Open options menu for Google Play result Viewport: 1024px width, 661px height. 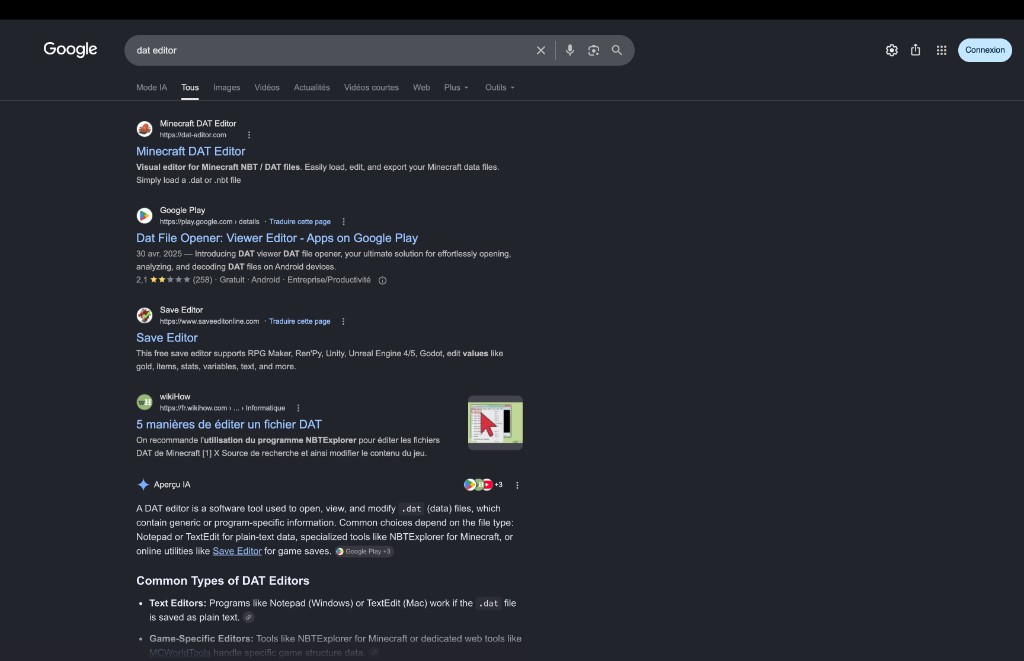pos(344,222)
